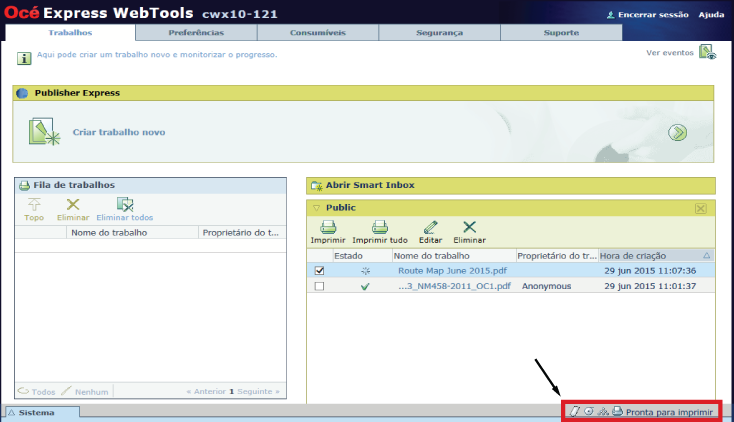Image resolution: width=734 pixels, height=422 pixels.
Task: Click the Encerrar sessão user icon
Action: coord(610,15)
